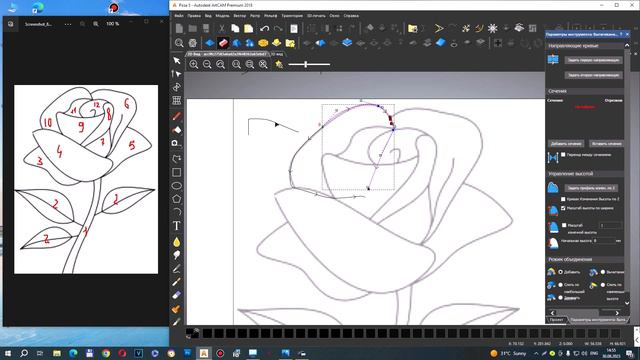Enable the curve height change by Z checkbox
640x360 pixels.
click(563, 199)
